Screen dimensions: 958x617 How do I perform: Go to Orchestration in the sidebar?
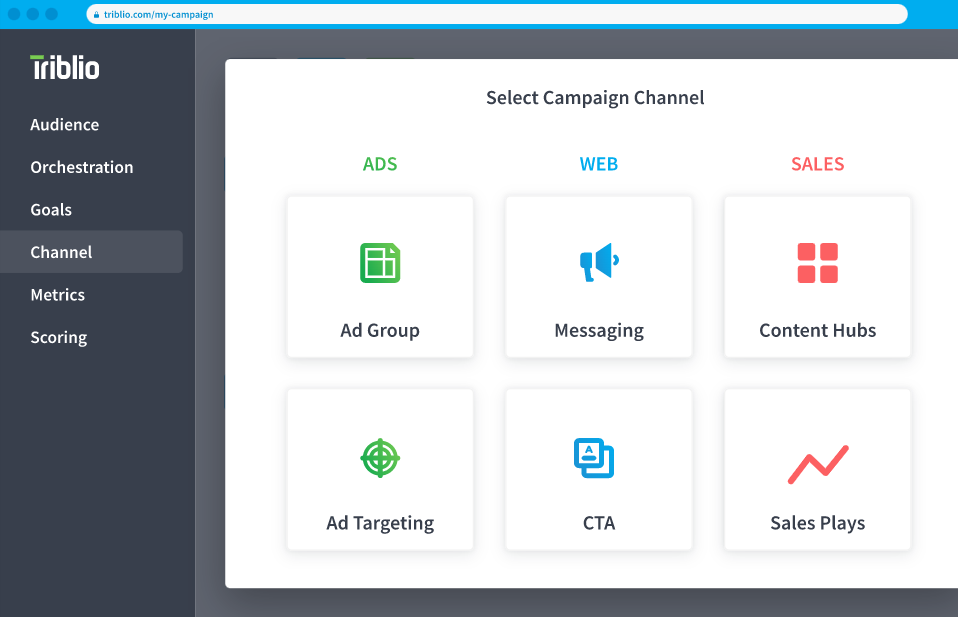pyautogui.click(x=82, y=167)
